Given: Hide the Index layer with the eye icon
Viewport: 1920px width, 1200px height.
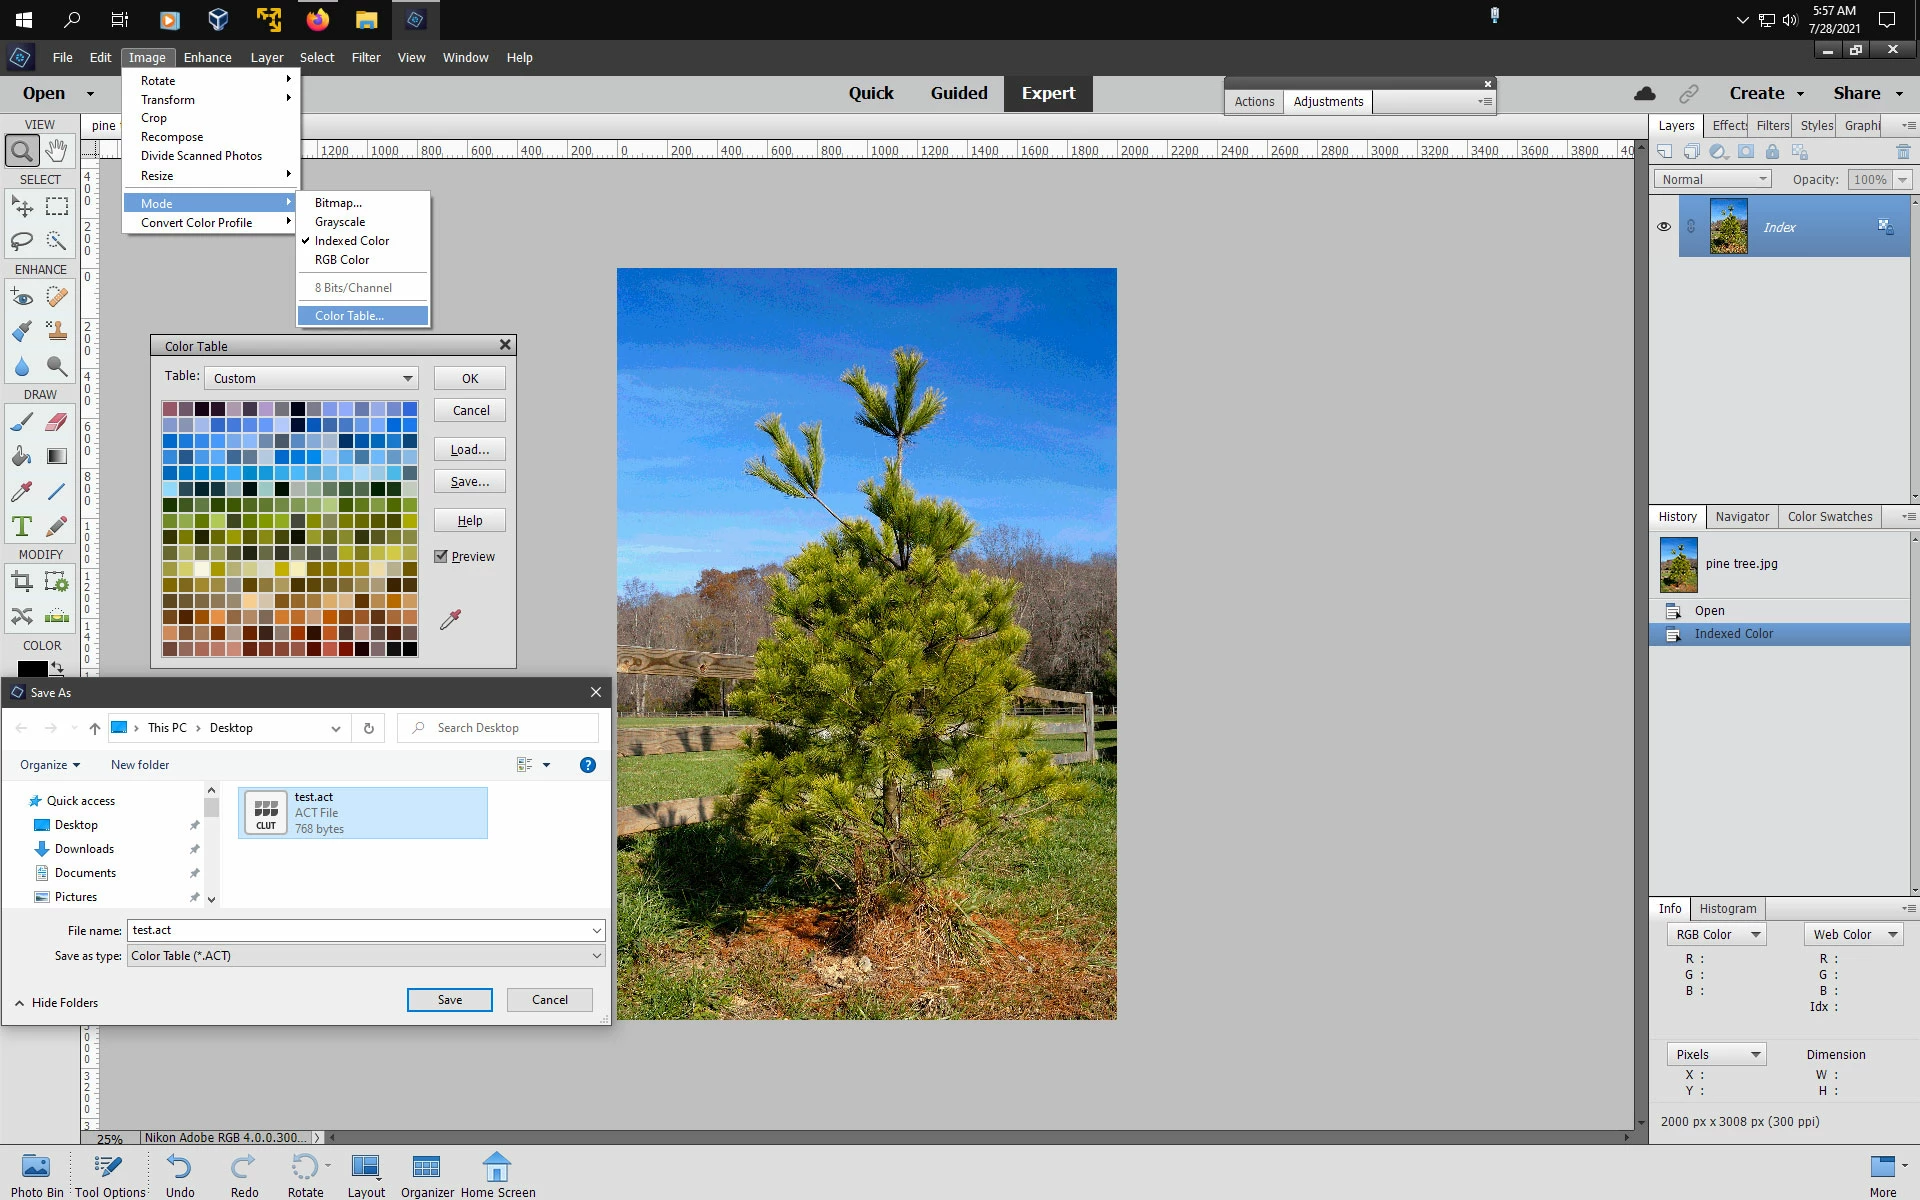Looking at the screenshot, I should coord(1664,227).
